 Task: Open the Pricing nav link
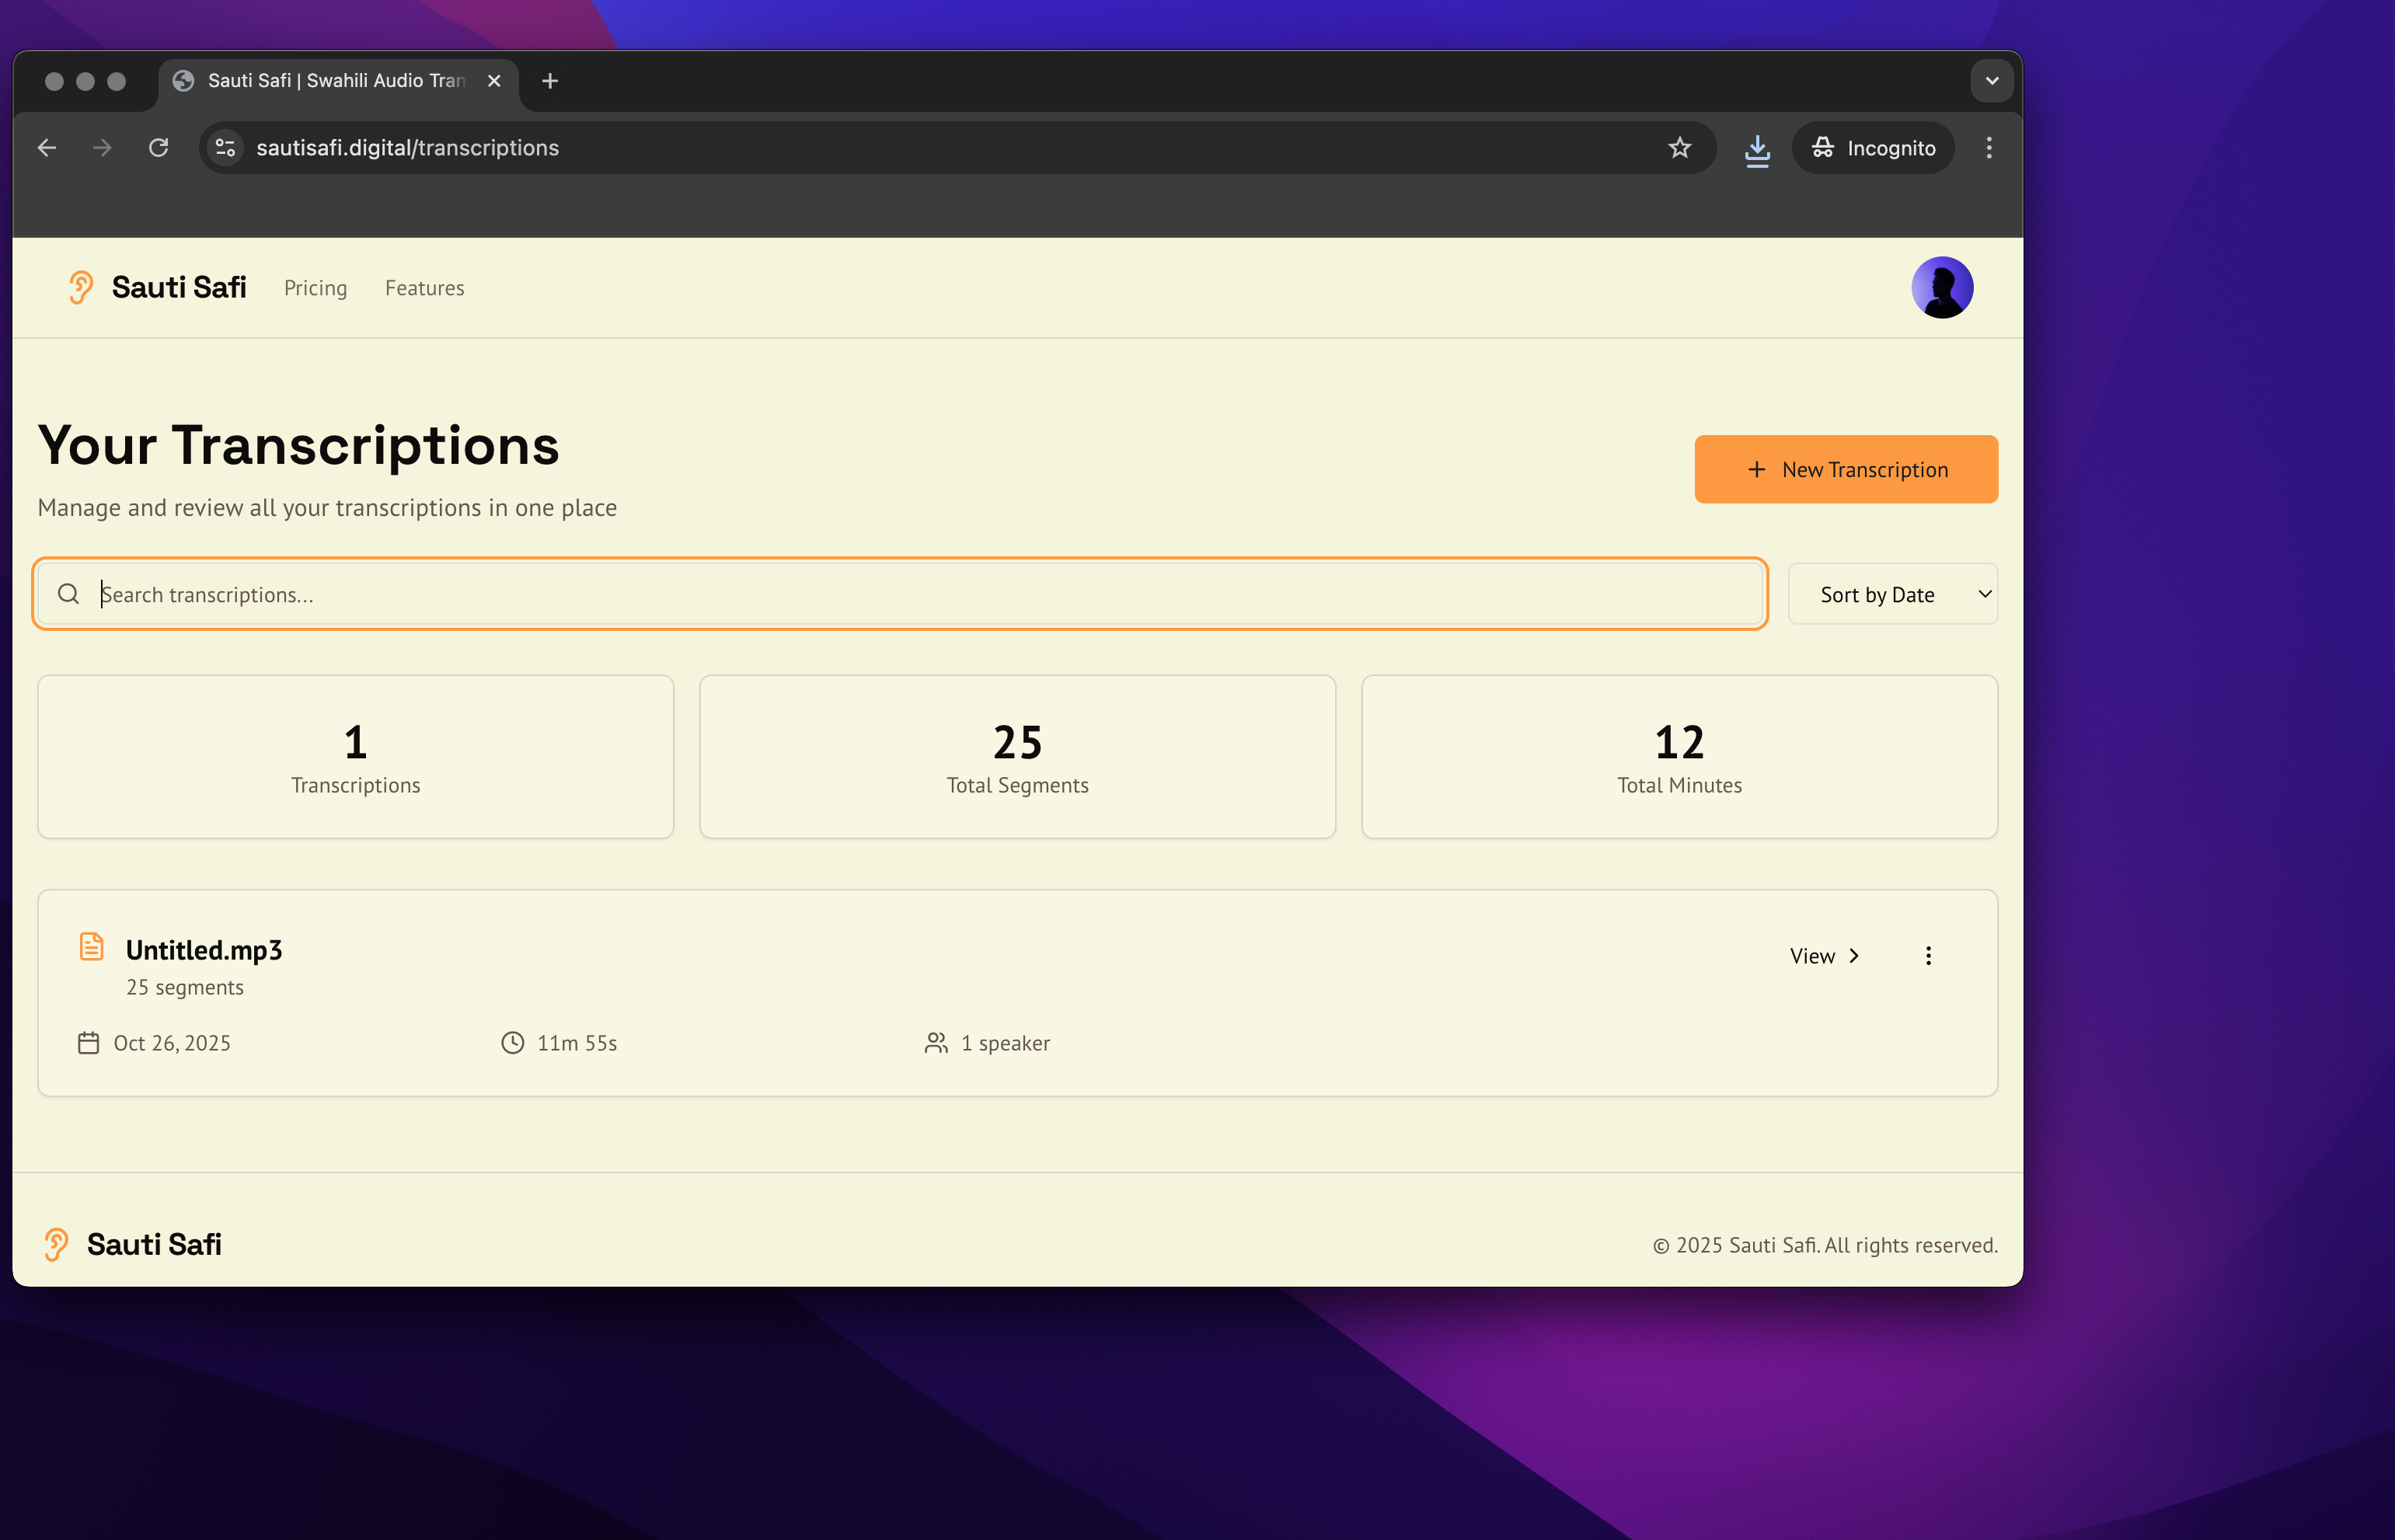pyautogui.click(x=315, y=288)
